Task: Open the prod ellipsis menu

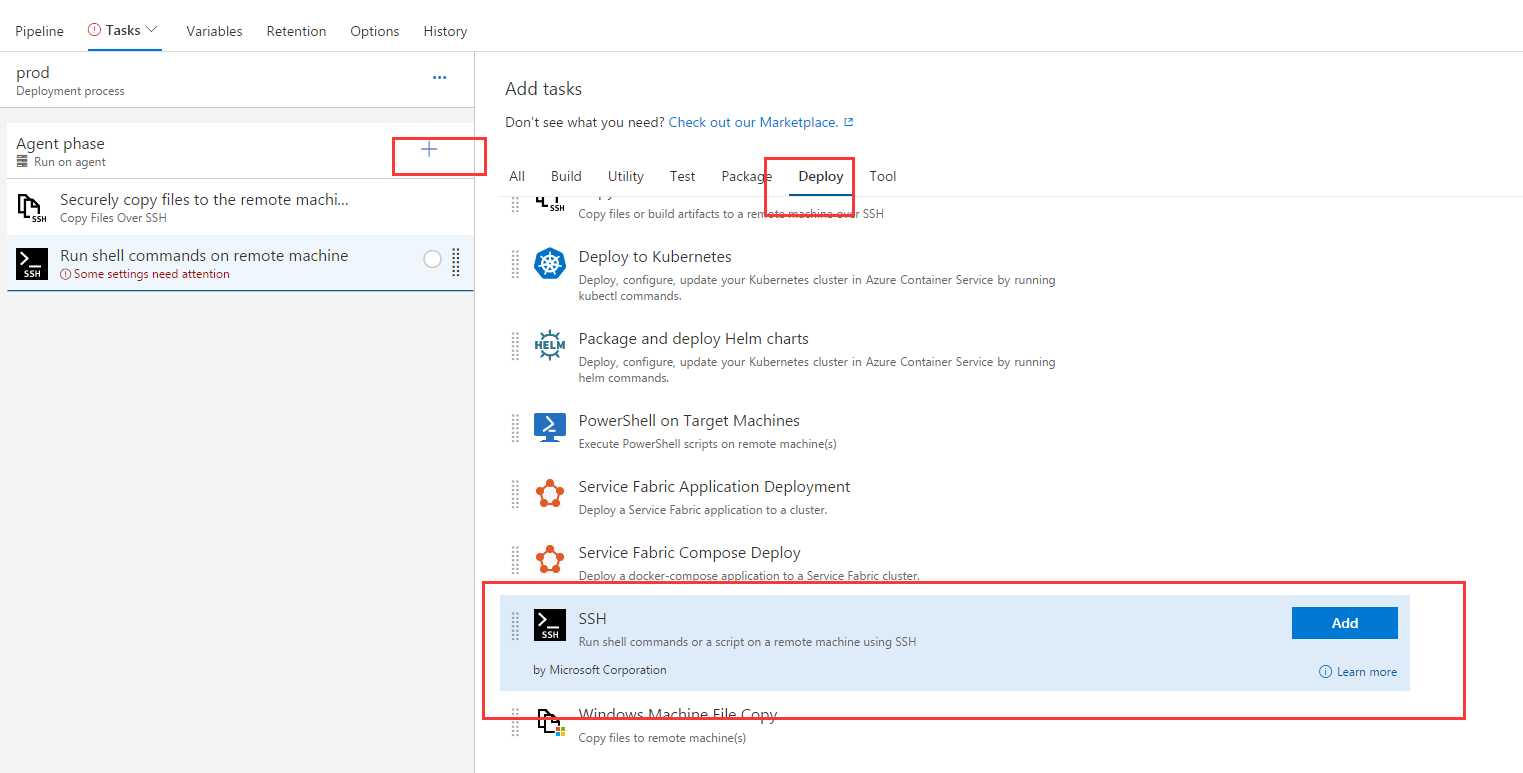Action: coord(439,77)
